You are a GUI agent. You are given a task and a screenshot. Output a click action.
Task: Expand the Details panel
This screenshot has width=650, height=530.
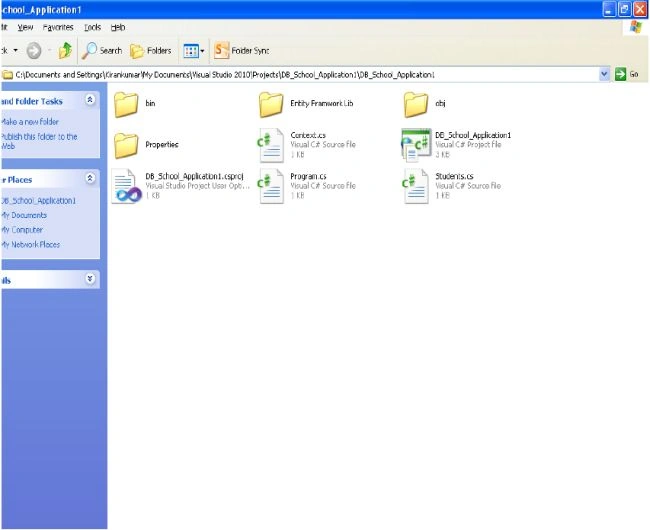click(x=90, y=278)
